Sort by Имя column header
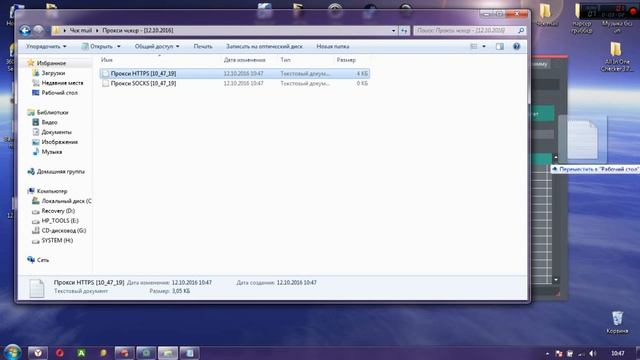The width and height of the screenshot is (640, 360). click(x=107, y=60)
